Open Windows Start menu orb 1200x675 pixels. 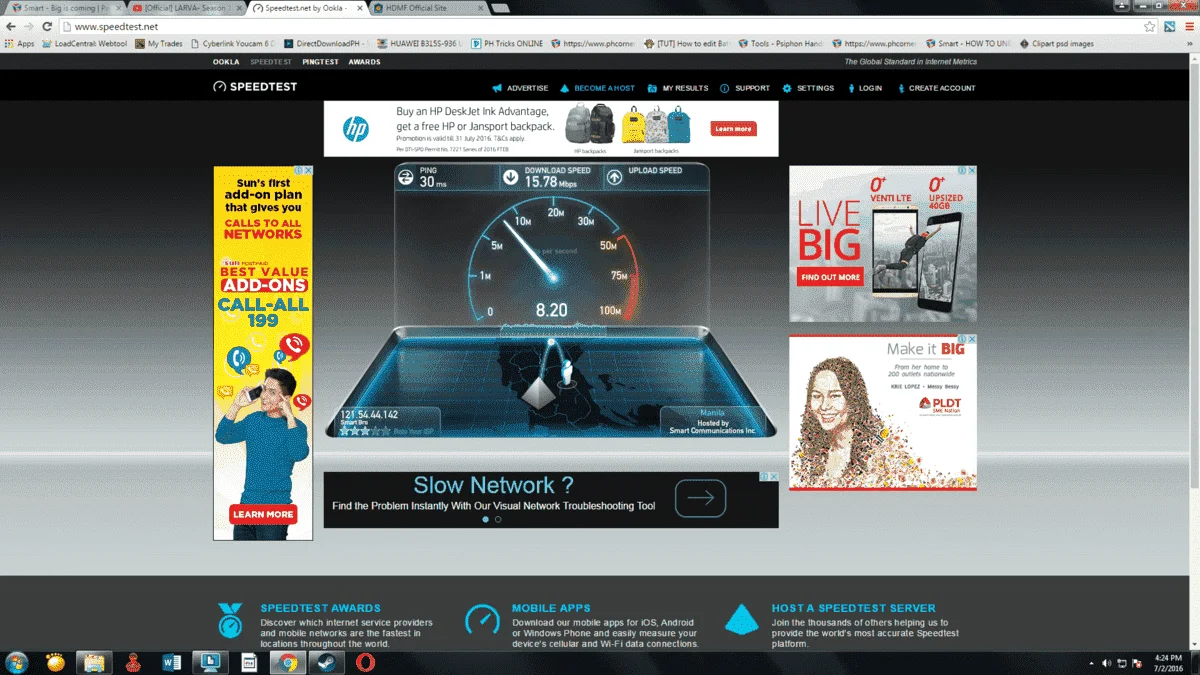[17, 662]
